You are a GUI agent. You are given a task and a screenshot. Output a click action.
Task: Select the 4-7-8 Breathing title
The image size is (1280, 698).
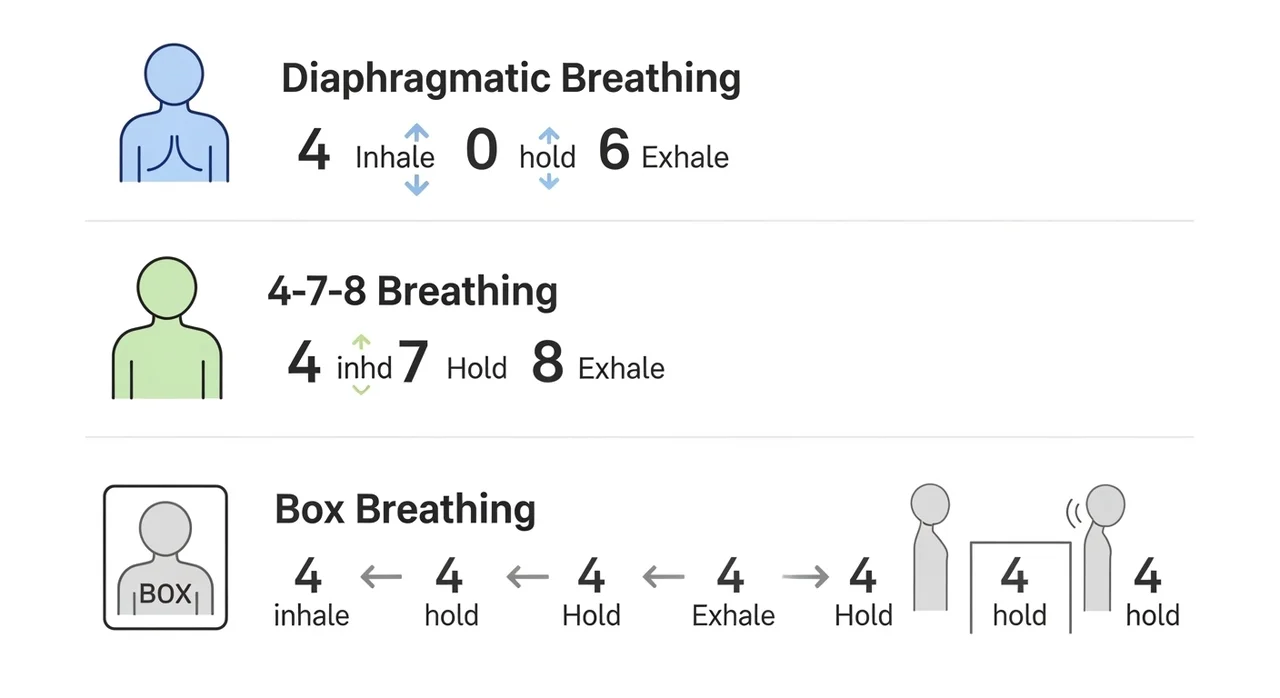412,292
